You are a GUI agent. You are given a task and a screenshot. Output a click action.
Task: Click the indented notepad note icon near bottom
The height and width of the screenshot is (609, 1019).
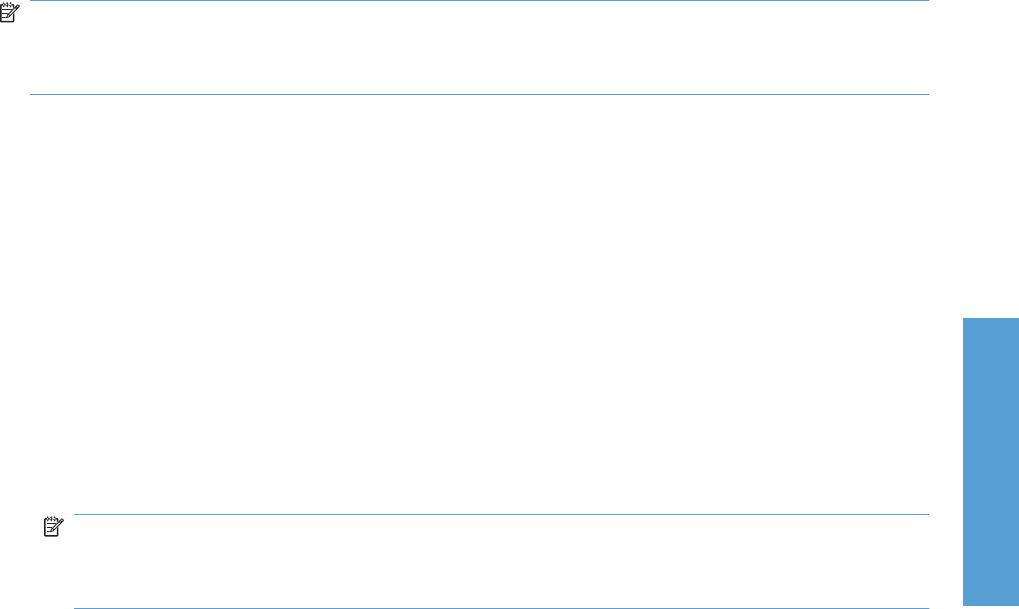pyautogui.click(x=53, y=526)
